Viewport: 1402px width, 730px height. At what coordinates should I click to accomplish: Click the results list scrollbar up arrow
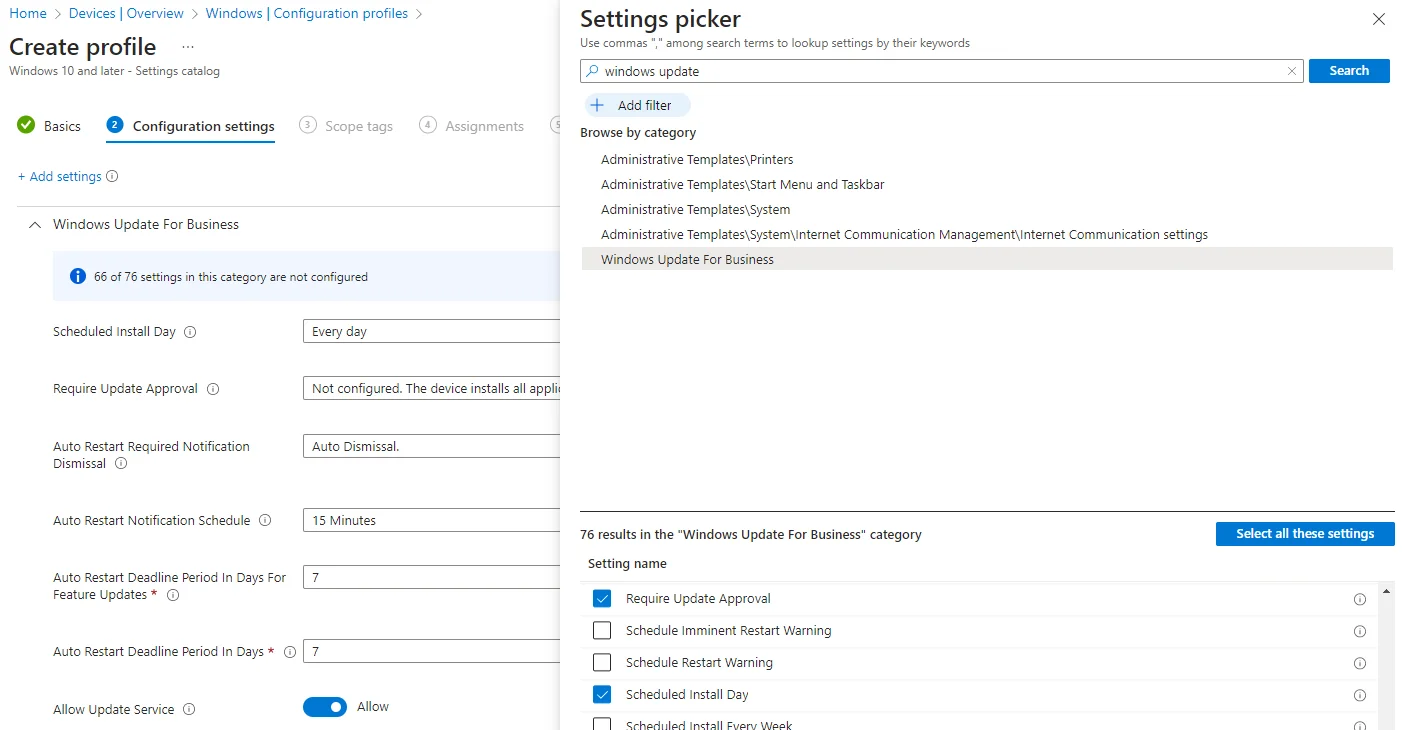(x=1386, y=592)
